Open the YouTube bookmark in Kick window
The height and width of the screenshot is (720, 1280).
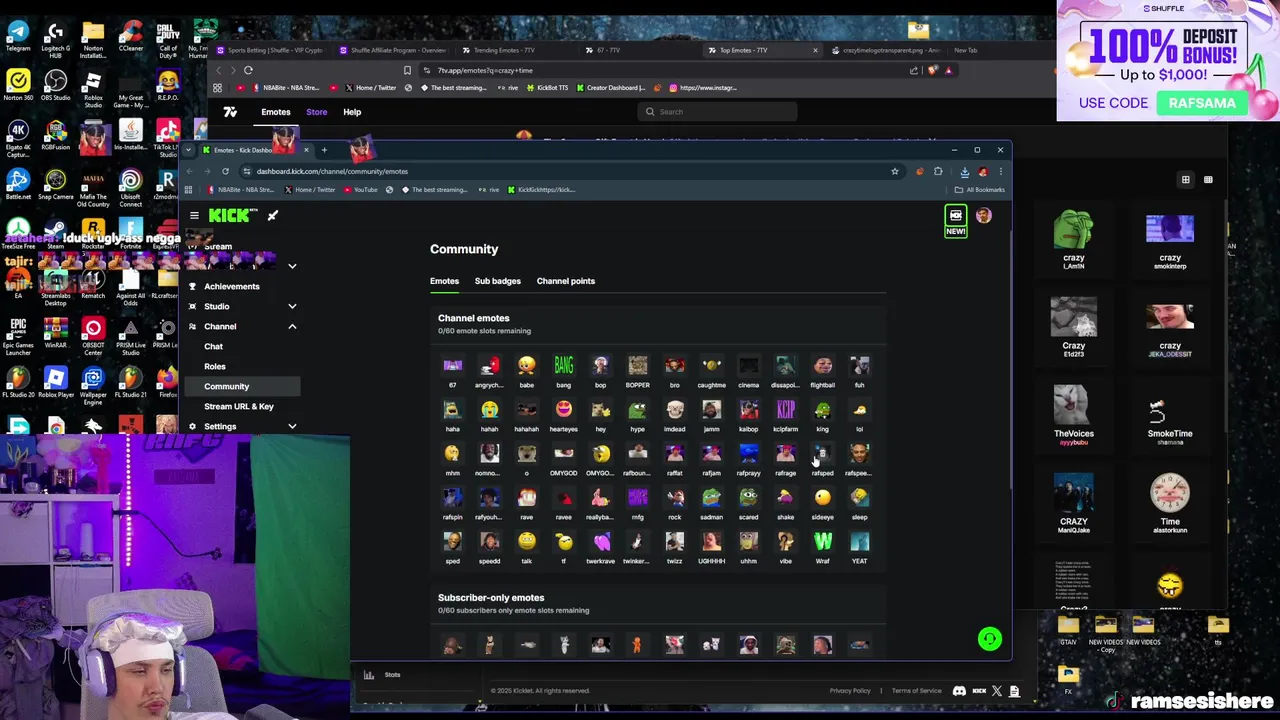coord(361,190)
